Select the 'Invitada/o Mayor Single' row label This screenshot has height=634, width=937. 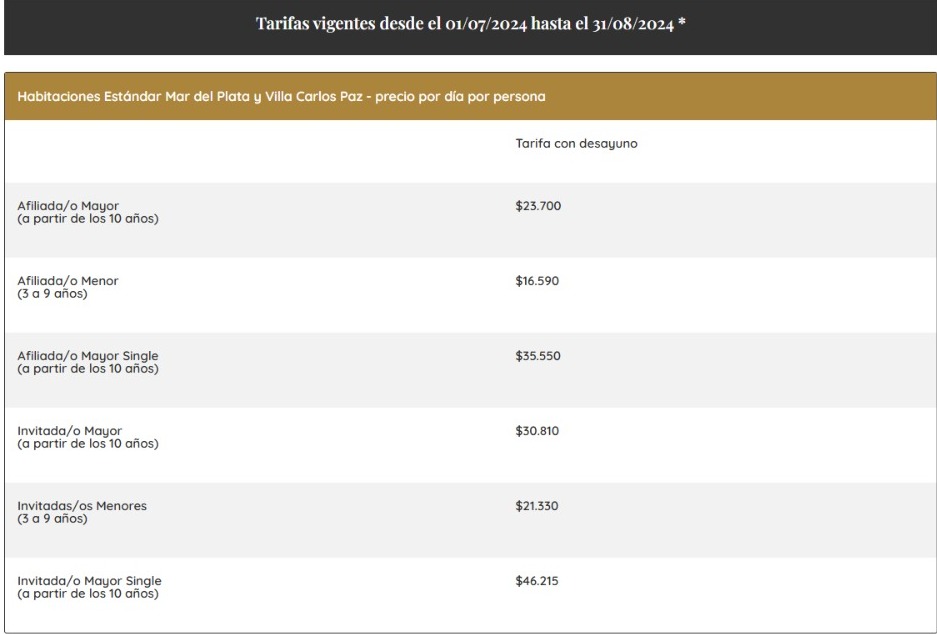[89, 581]
